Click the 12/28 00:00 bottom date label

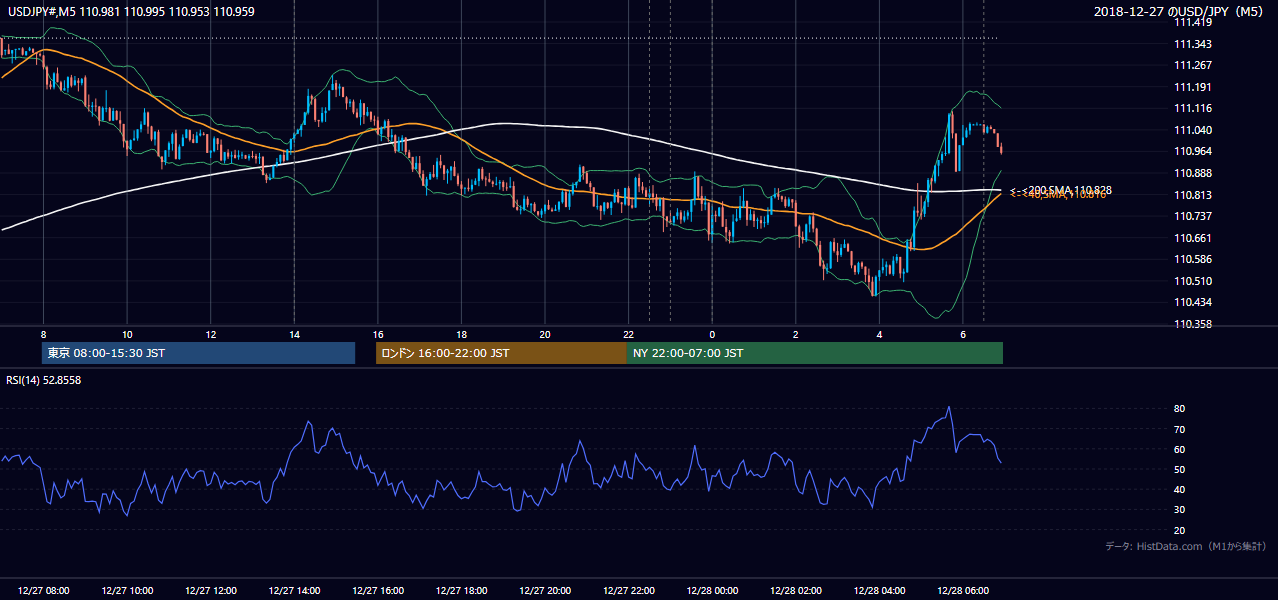click(712, 591)
